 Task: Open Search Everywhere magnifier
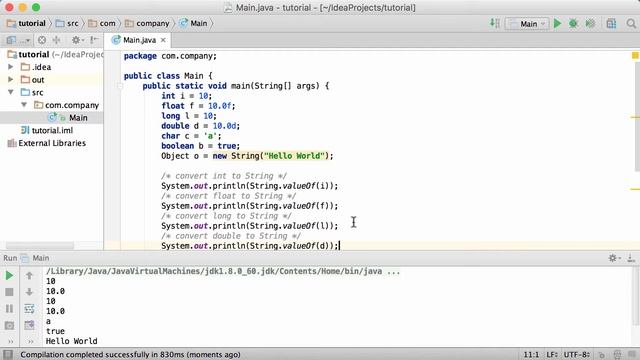coord(631,24)
